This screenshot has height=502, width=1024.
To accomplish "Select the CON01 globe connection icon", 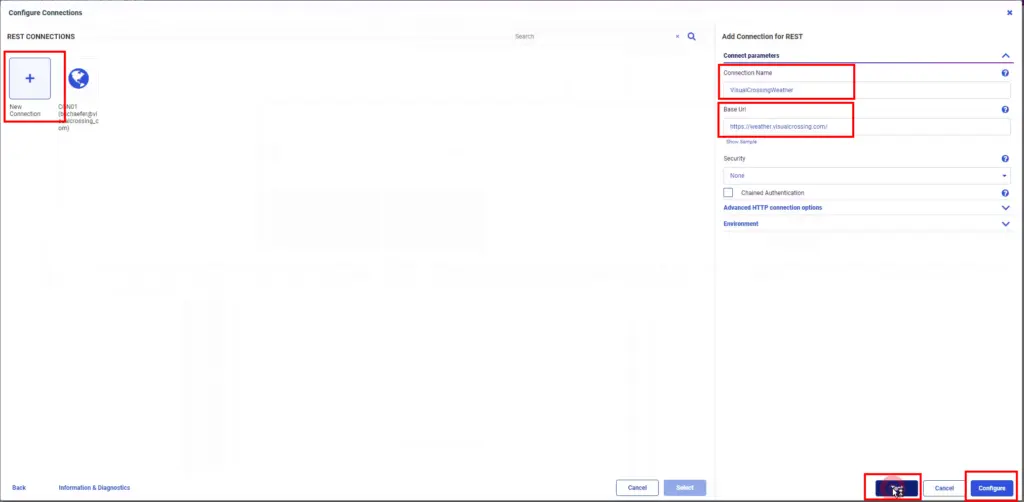I will coord(78,79).
